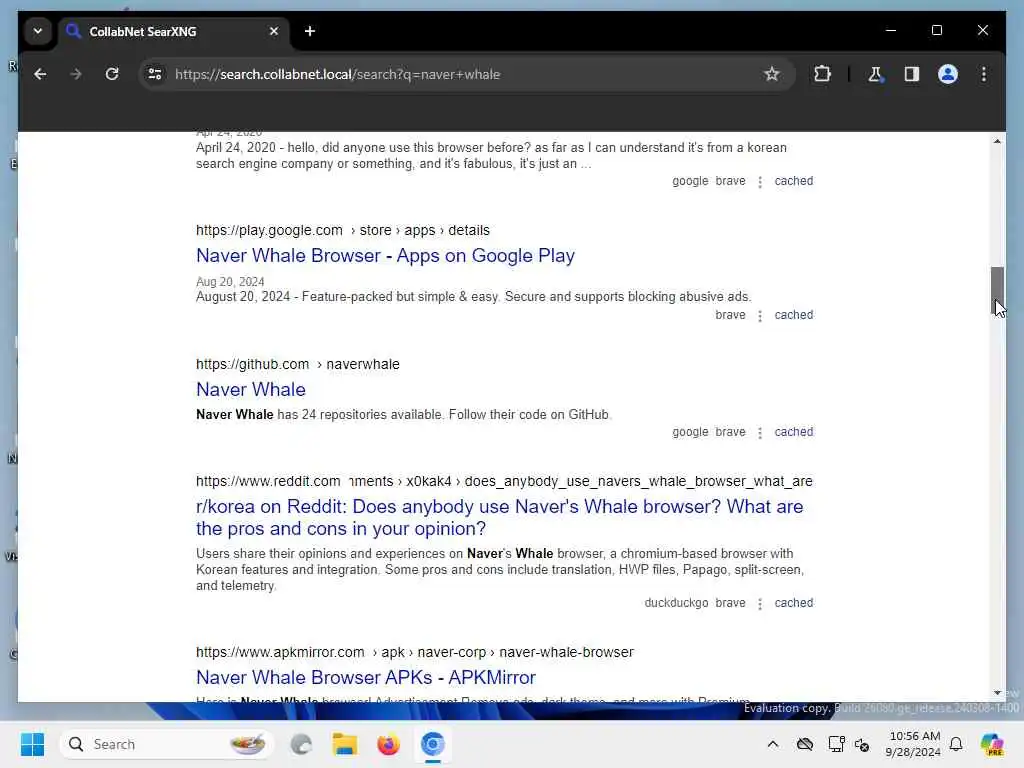The height and width of the screenshot is (768, 1024).
Task: Toggle the browser side panel
Action: 912,74
